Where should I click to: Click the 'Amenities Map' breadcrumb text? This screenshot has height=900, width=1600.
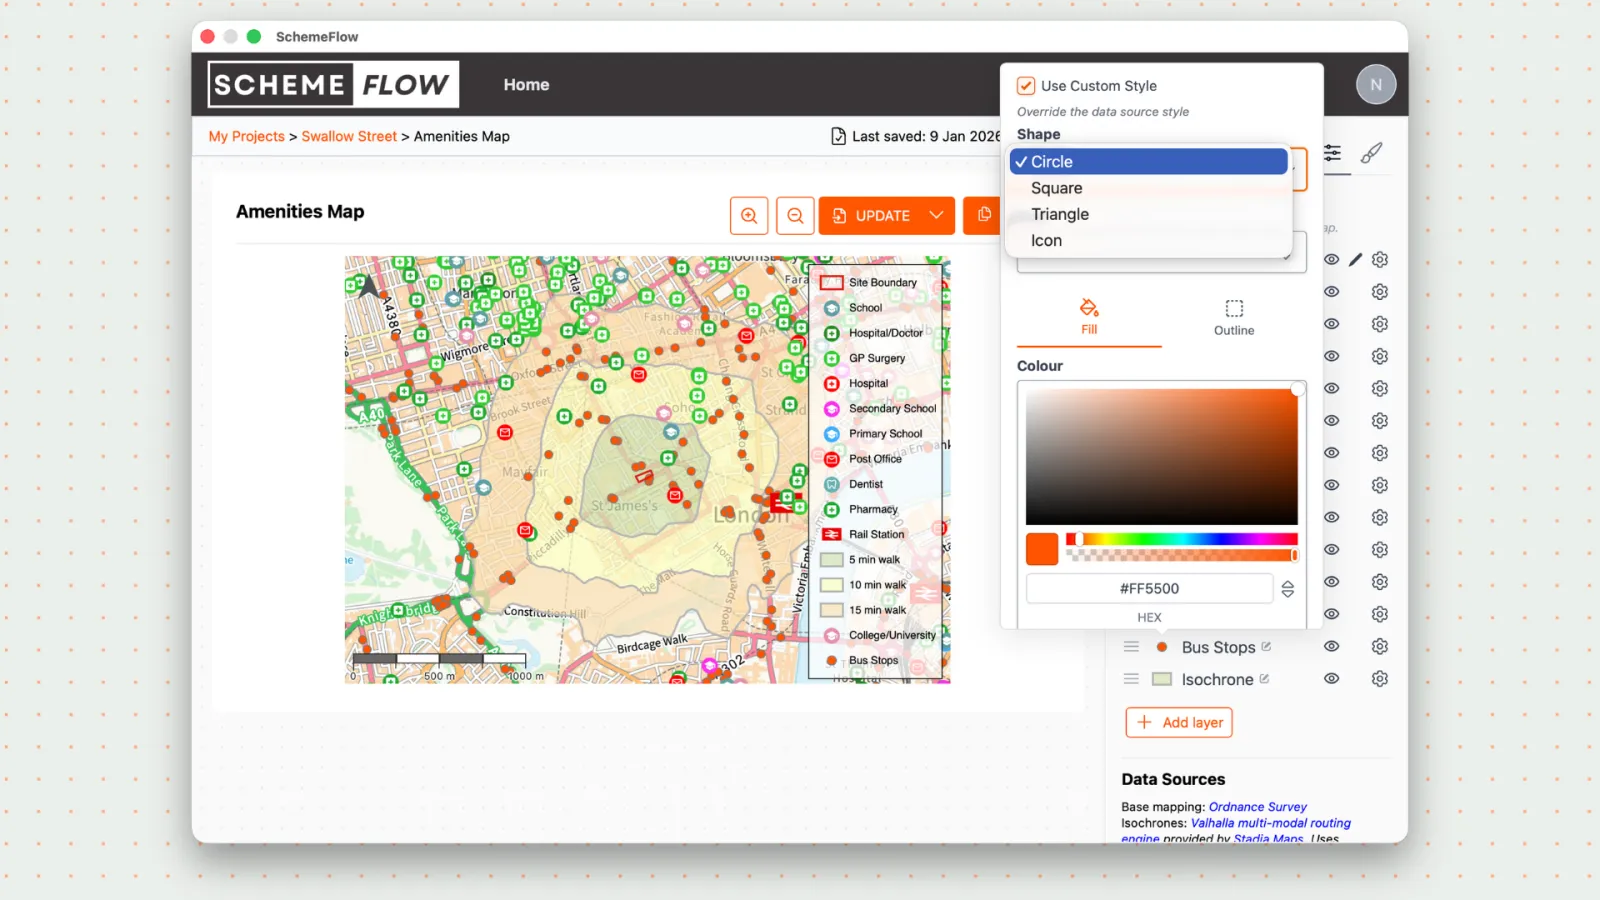point(462,137)
